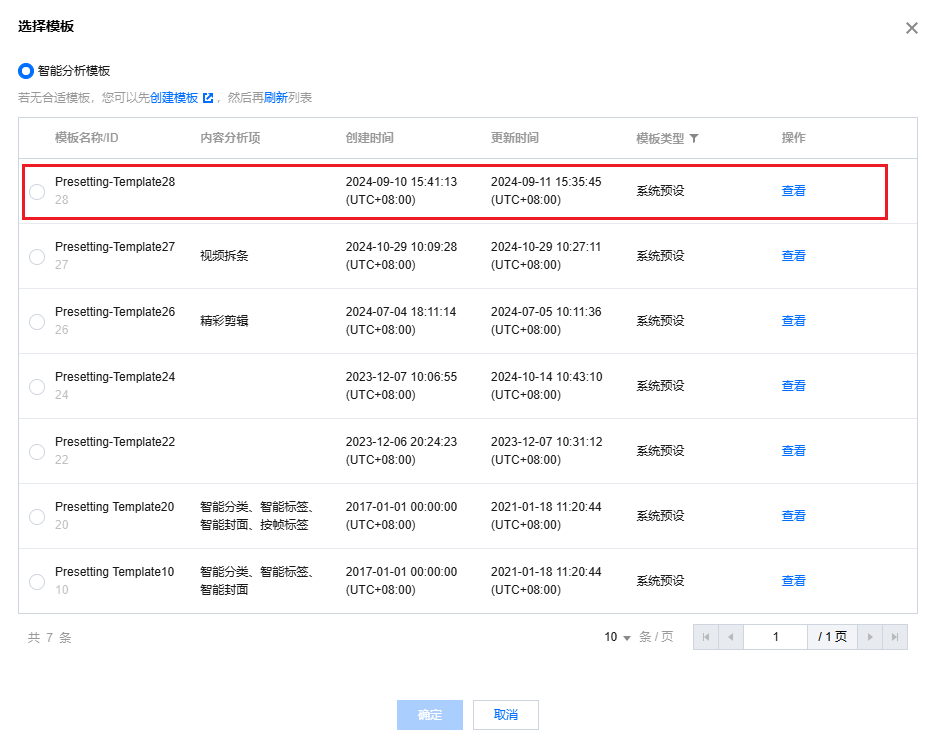View details of Presetting-Template27 via 查看

[793, 256]
